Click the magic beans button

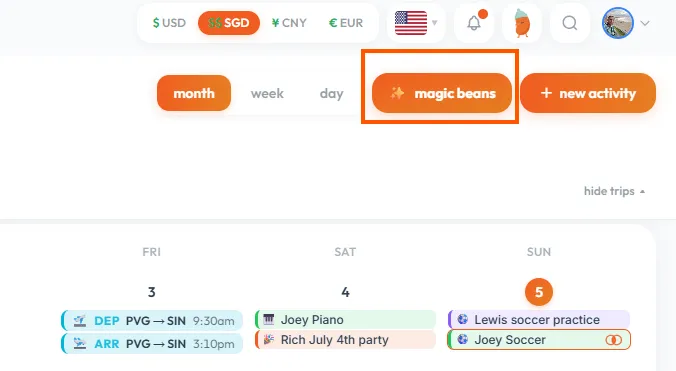[x=442, y=93]
